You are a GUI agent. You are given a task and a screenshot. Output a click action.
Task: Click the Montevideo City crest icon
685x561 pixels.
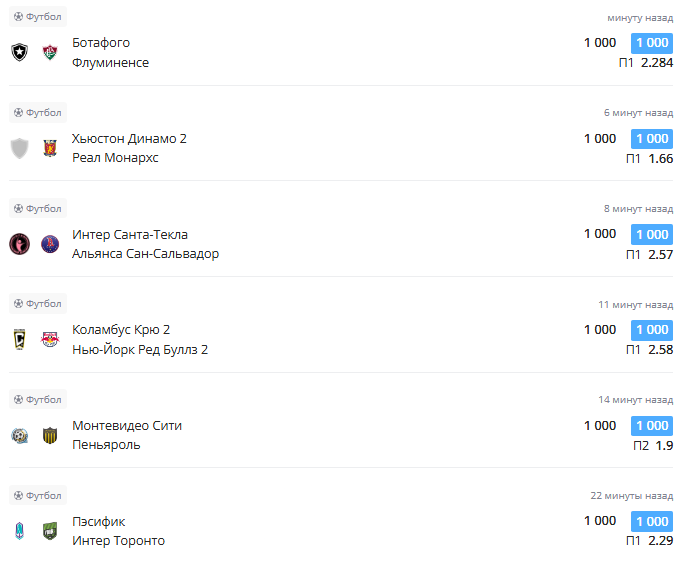click(19, 435)
